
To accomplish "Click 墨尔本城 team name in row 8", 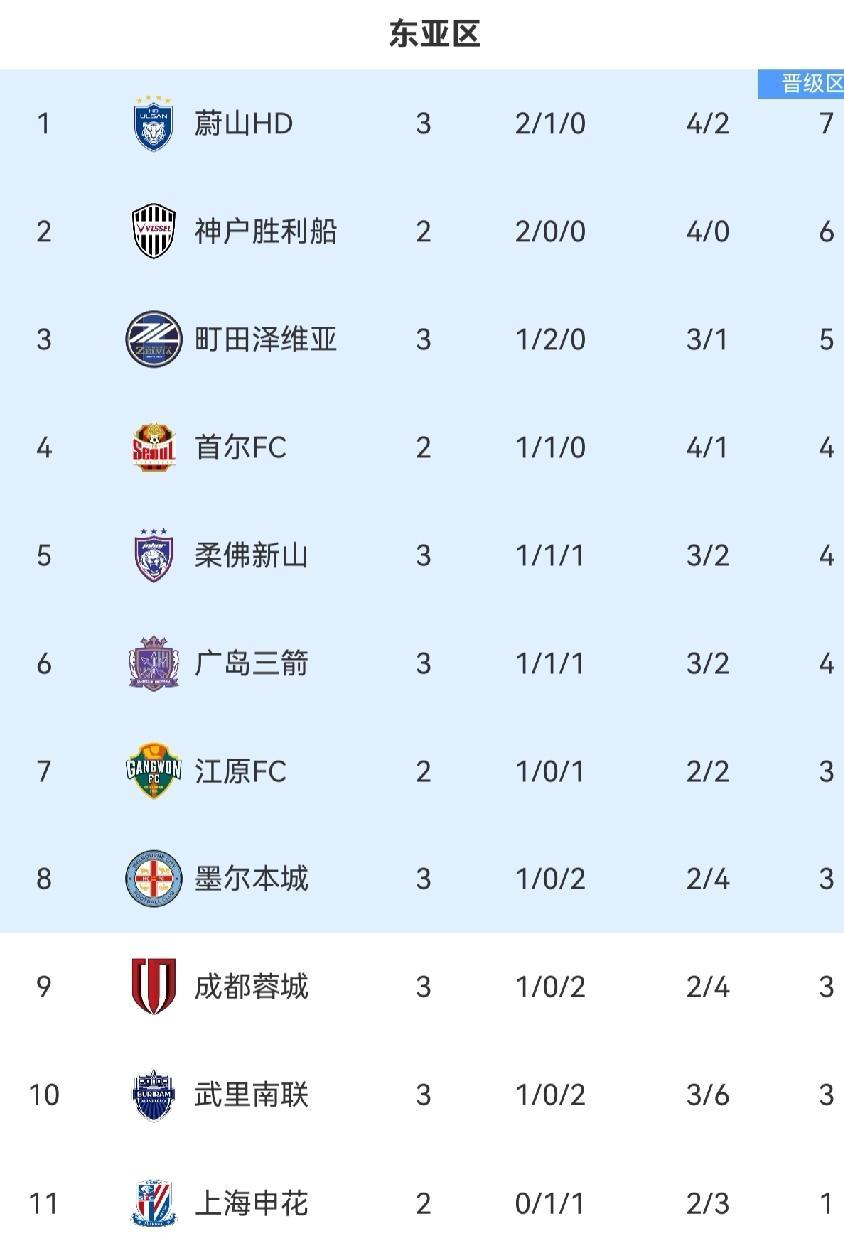I will [x=251, y=880].
